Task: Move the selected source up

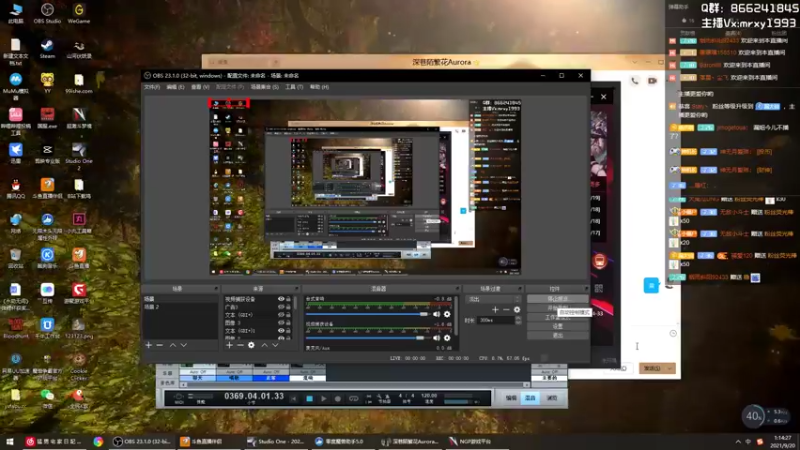Action: 264,345
